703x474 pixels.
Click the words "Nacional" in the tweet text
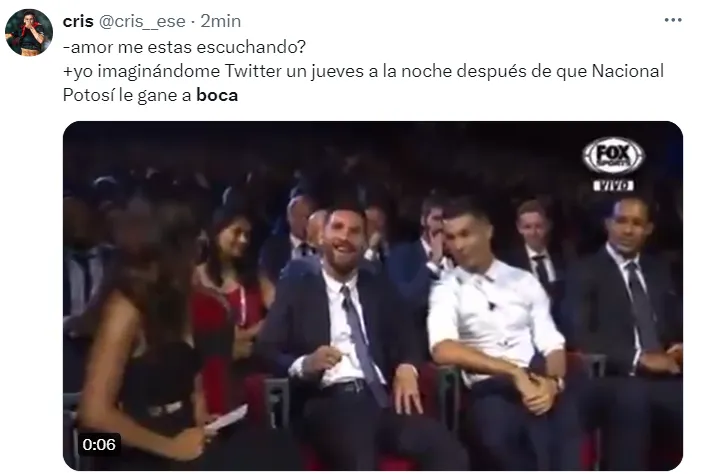(x=628, y=71)
